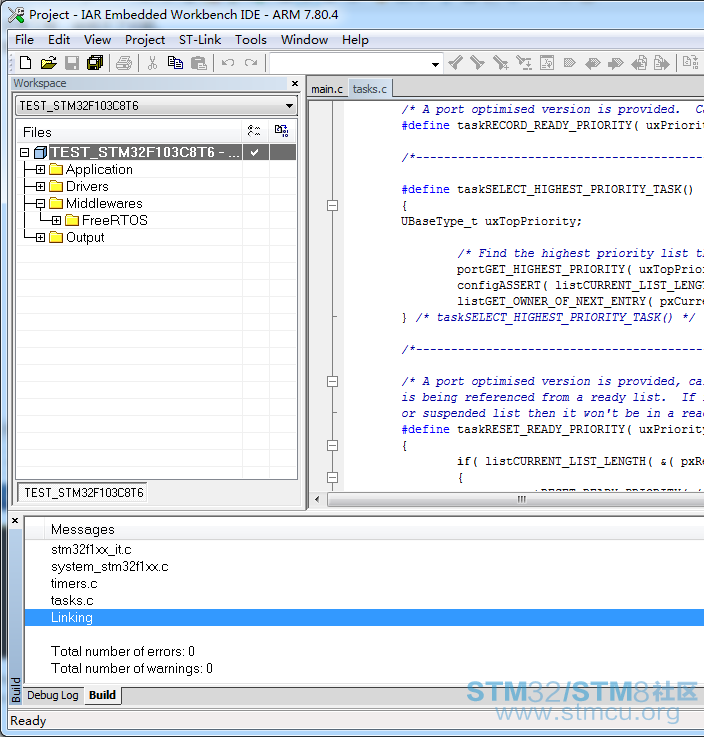This screenshot has width=704, height=737.
Task: Open the Help menu
Action: click(x=355, y=40)
